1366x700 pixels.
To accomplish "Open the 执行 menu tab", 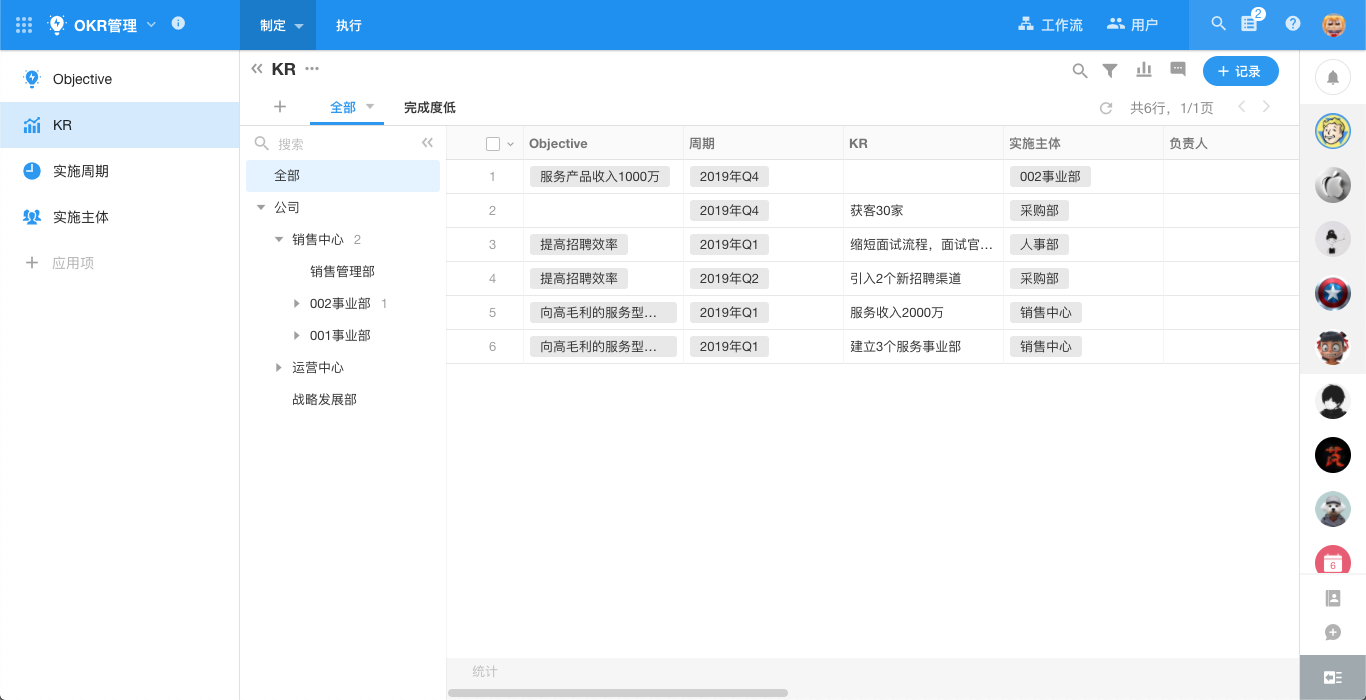I will click(x=349, y=26).
